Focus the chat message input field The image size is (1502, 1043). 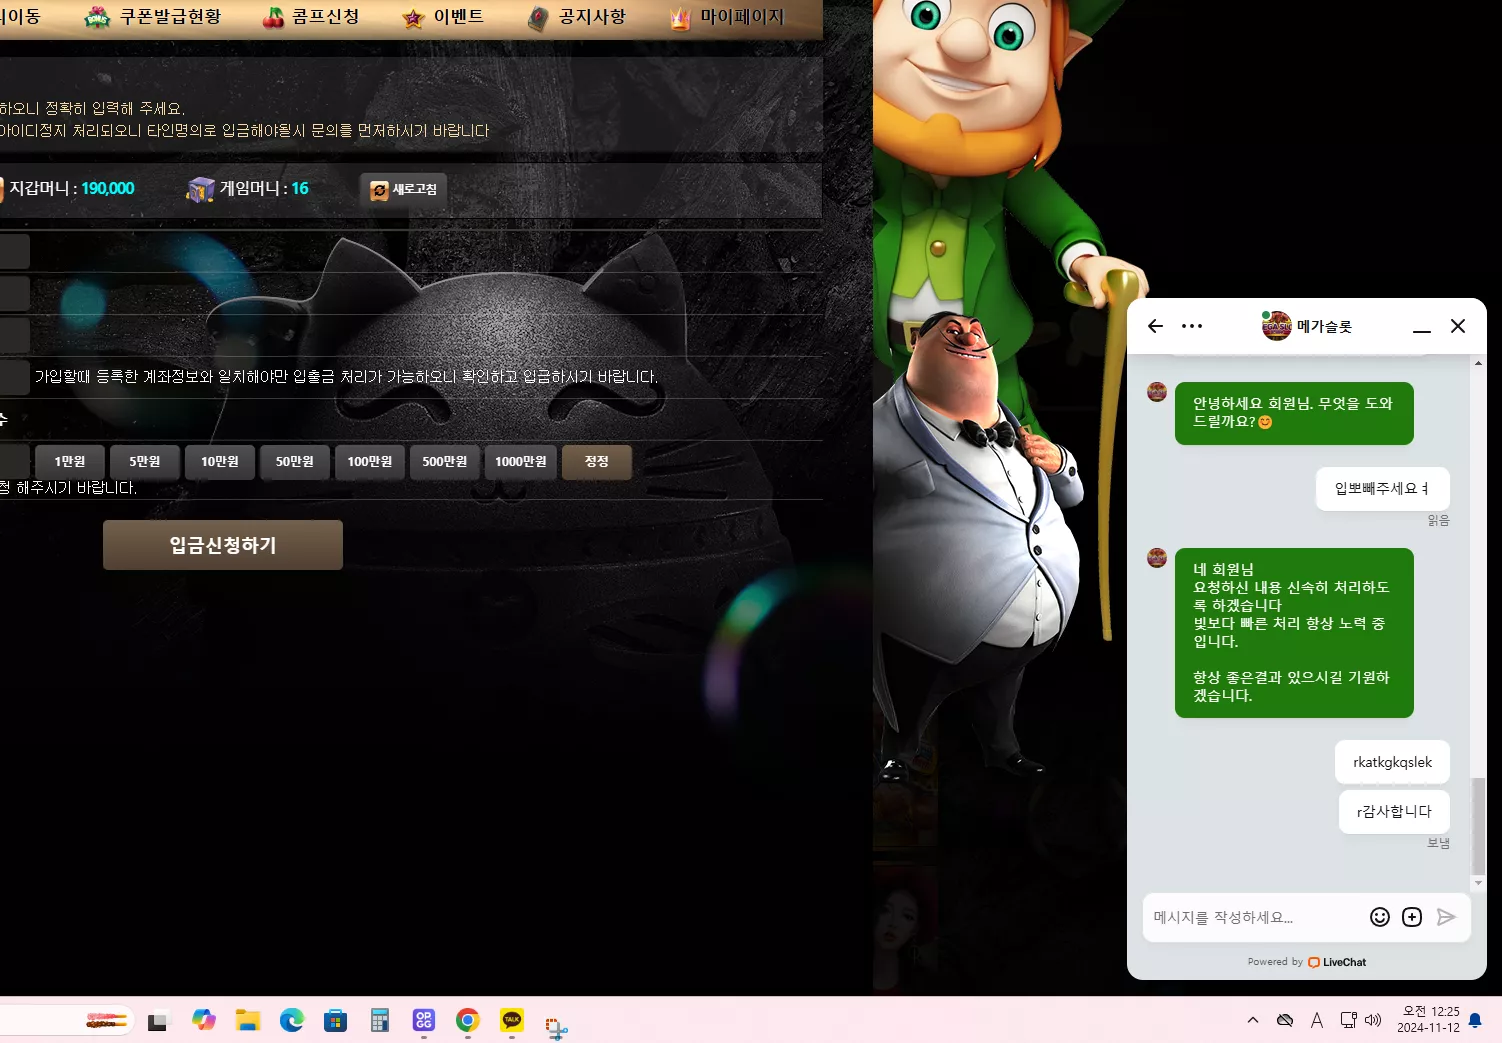[x=1255, y=917]
